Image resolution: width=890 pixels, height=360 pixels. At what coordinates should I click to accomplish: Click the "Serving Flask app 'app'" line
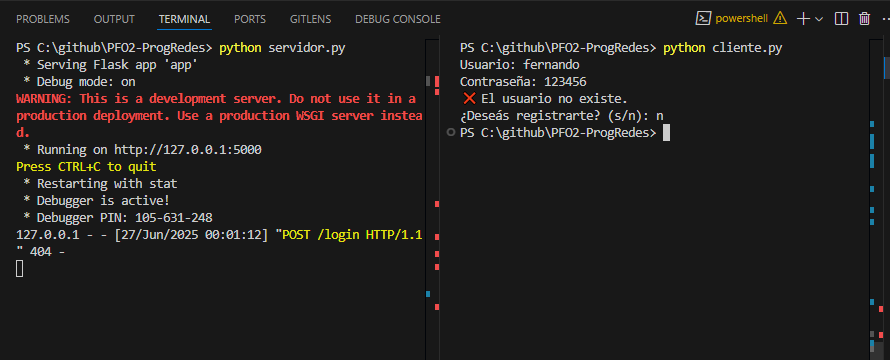(x=111, y=65)
